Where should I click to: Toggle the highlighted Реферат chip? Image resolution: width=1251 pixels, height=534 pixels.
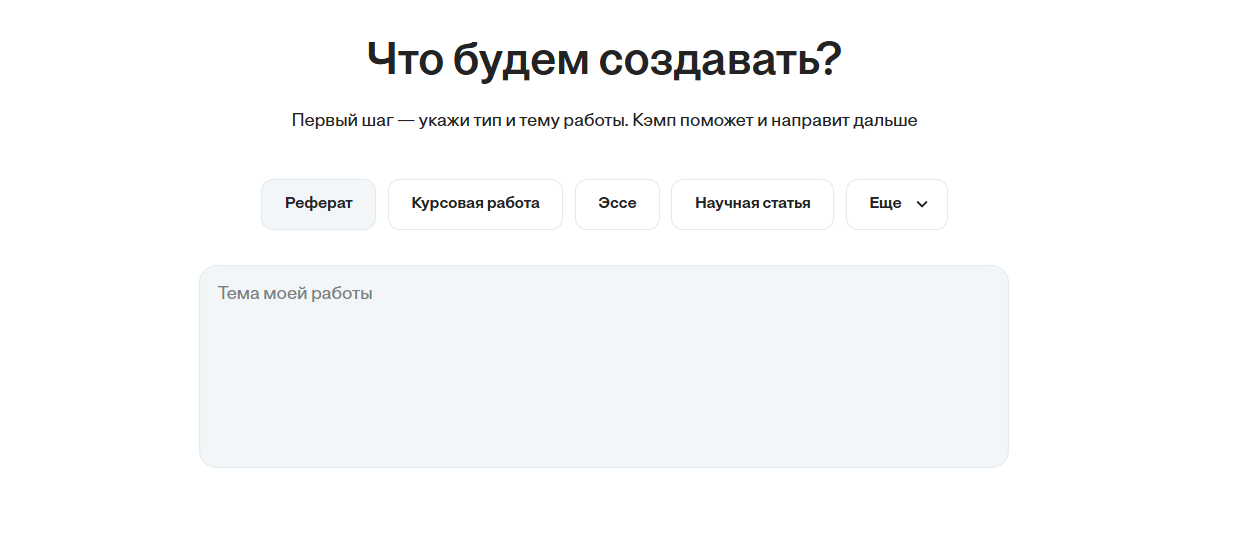pos(318,204)
